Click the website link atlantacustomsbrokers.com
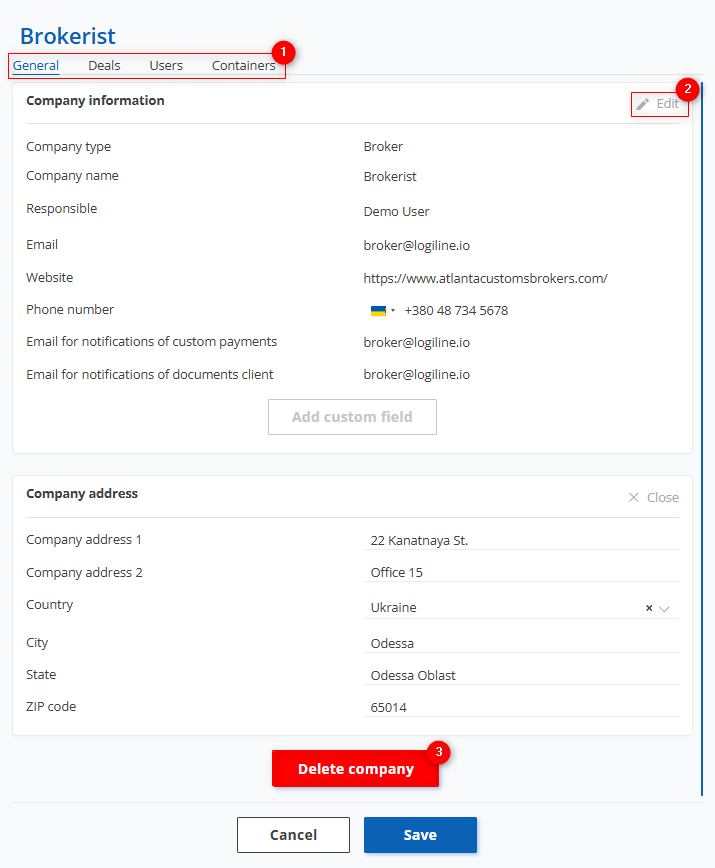The image size is (715, 868). point(485,278)
